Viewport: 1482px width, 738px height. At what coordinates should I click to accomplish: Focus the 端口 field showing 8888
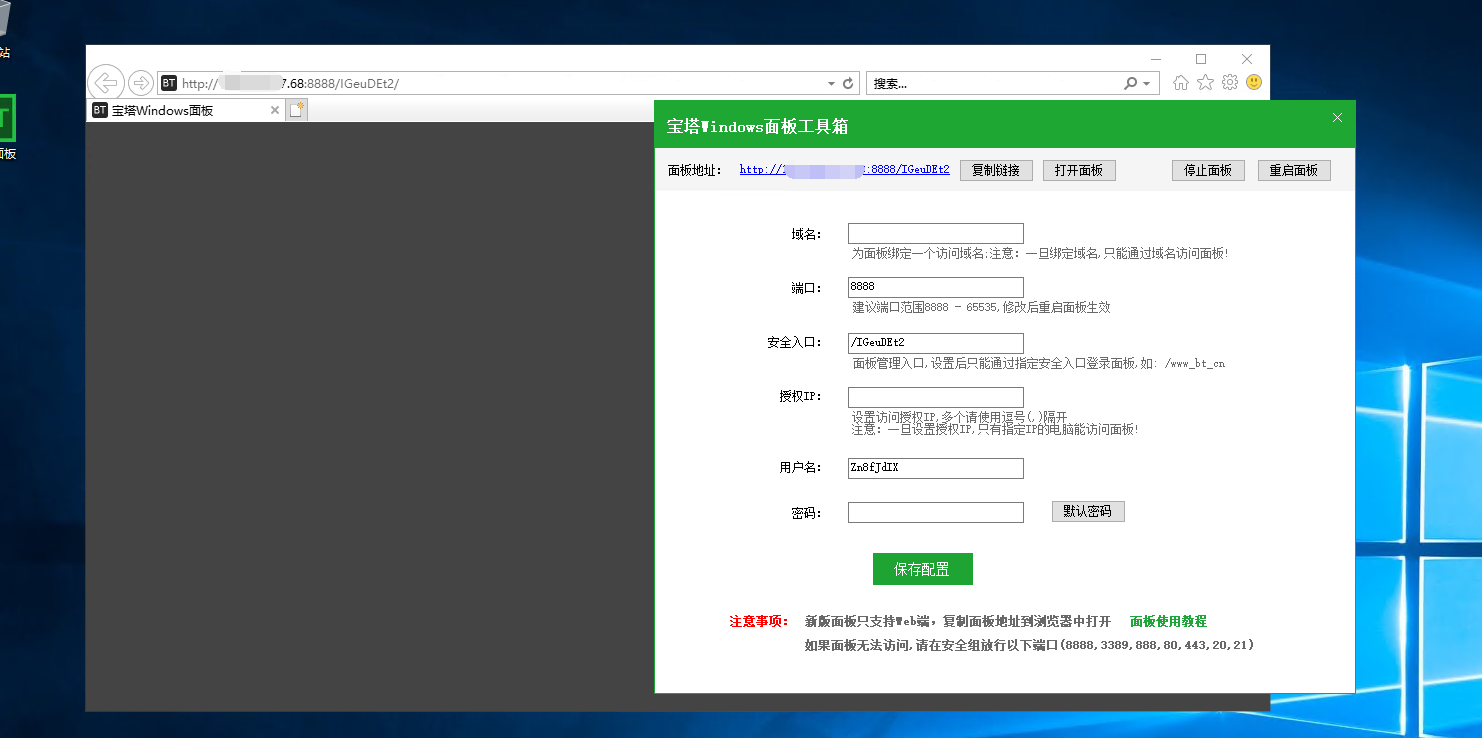coord(936,287)
